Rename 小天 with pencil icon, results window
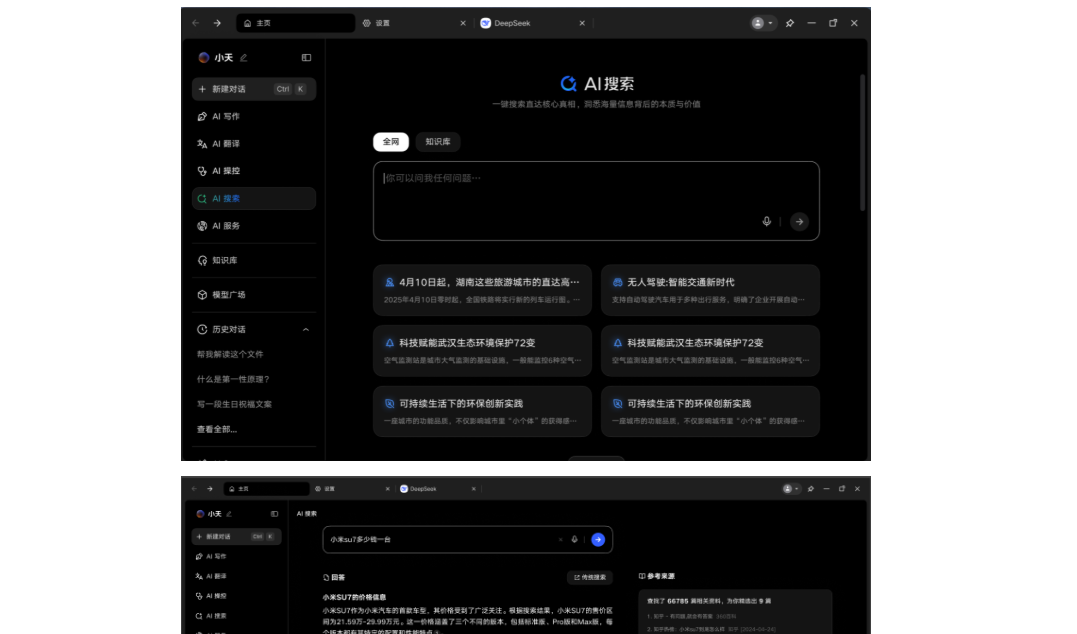1077x634 pixels. point(229,514)
